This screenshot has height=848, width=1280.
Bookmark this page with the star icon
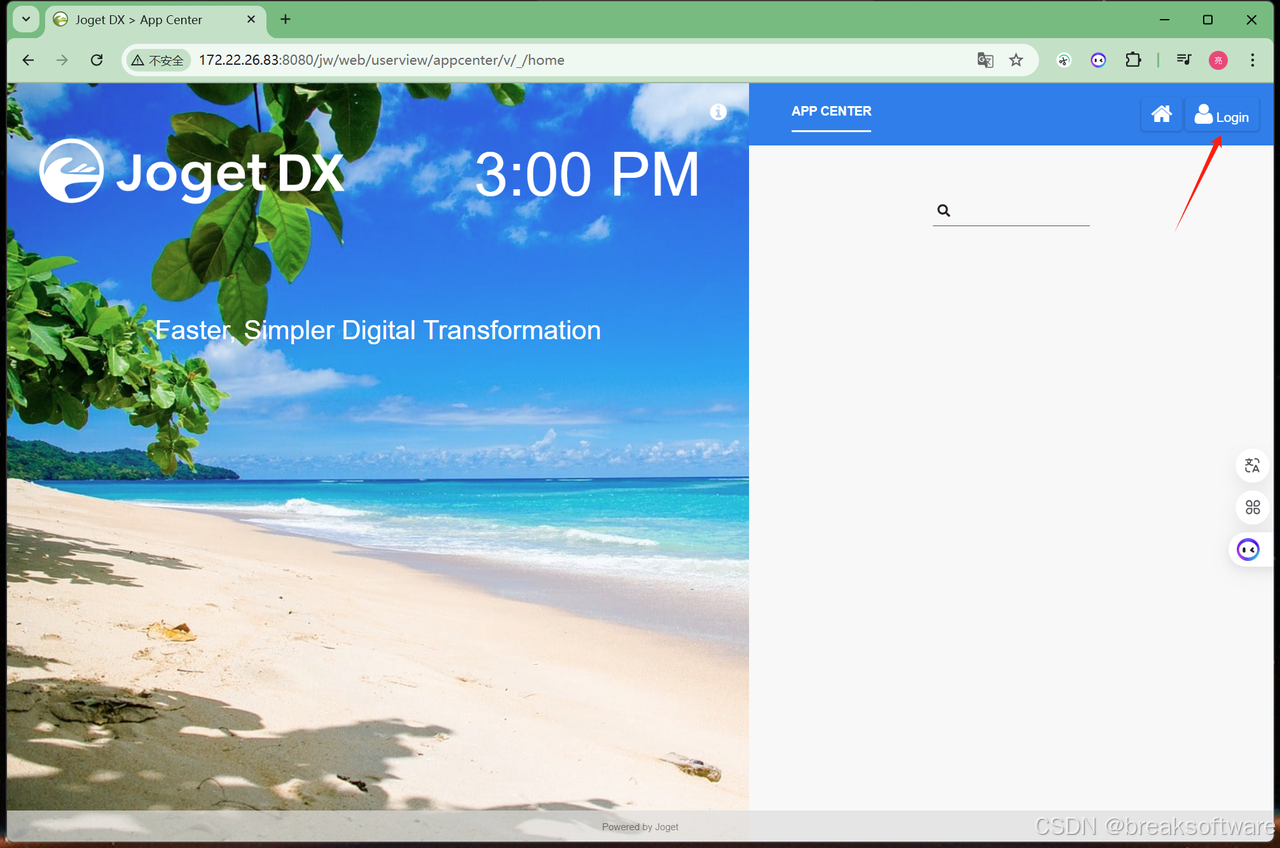click(1016, 60)
